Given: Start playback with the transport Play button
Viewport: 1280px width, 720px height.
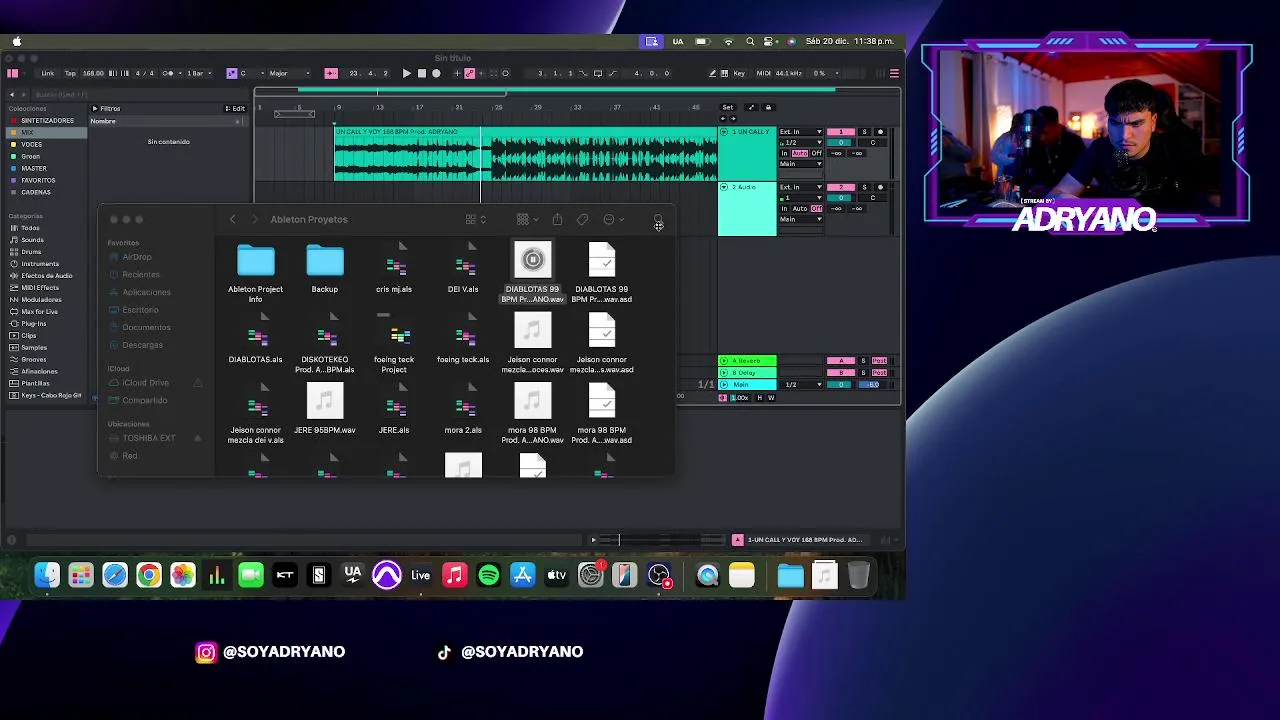Looking at the screenshot, I should pos(406,73).
